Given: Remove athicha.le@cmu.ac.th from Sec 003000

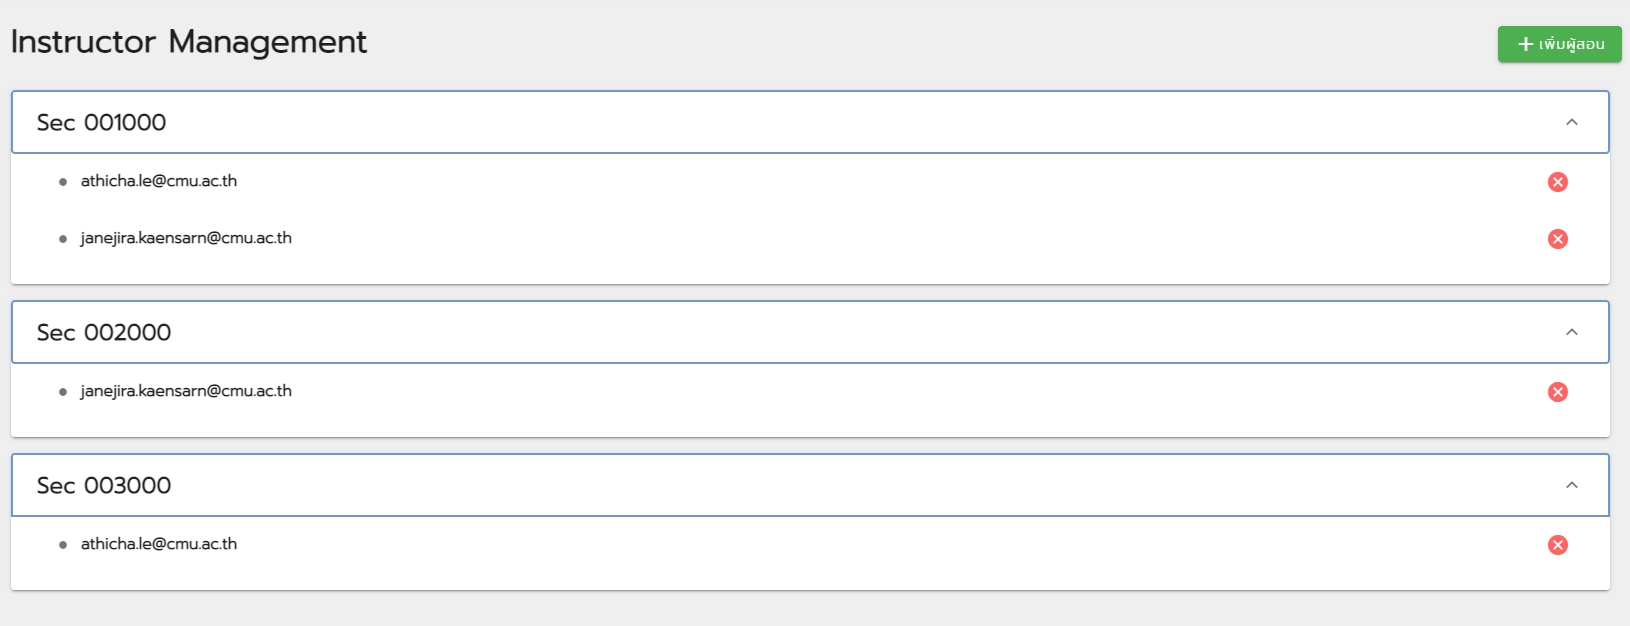Looking at the screenshot, I should (x=1557, y=545).
